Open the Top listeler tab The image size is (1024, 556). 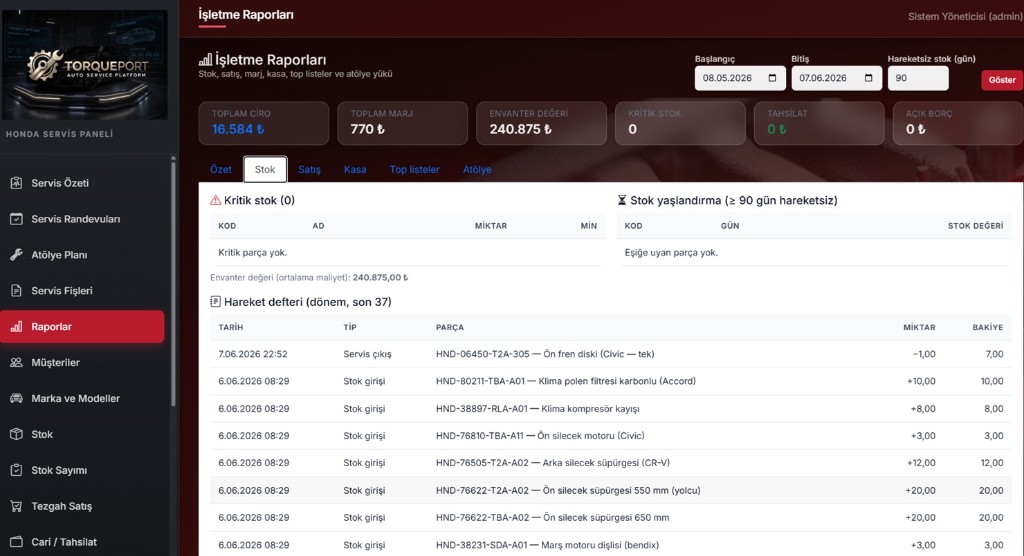point(415,169)
